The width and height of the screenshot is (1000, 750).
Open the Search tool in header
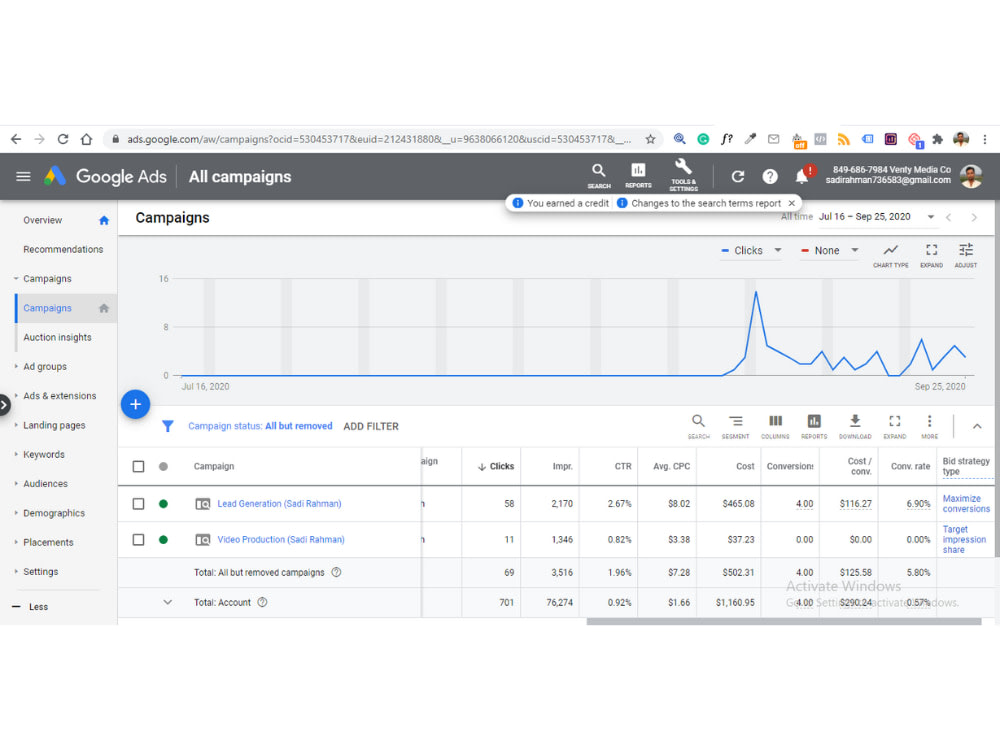[x=598, y=176]
